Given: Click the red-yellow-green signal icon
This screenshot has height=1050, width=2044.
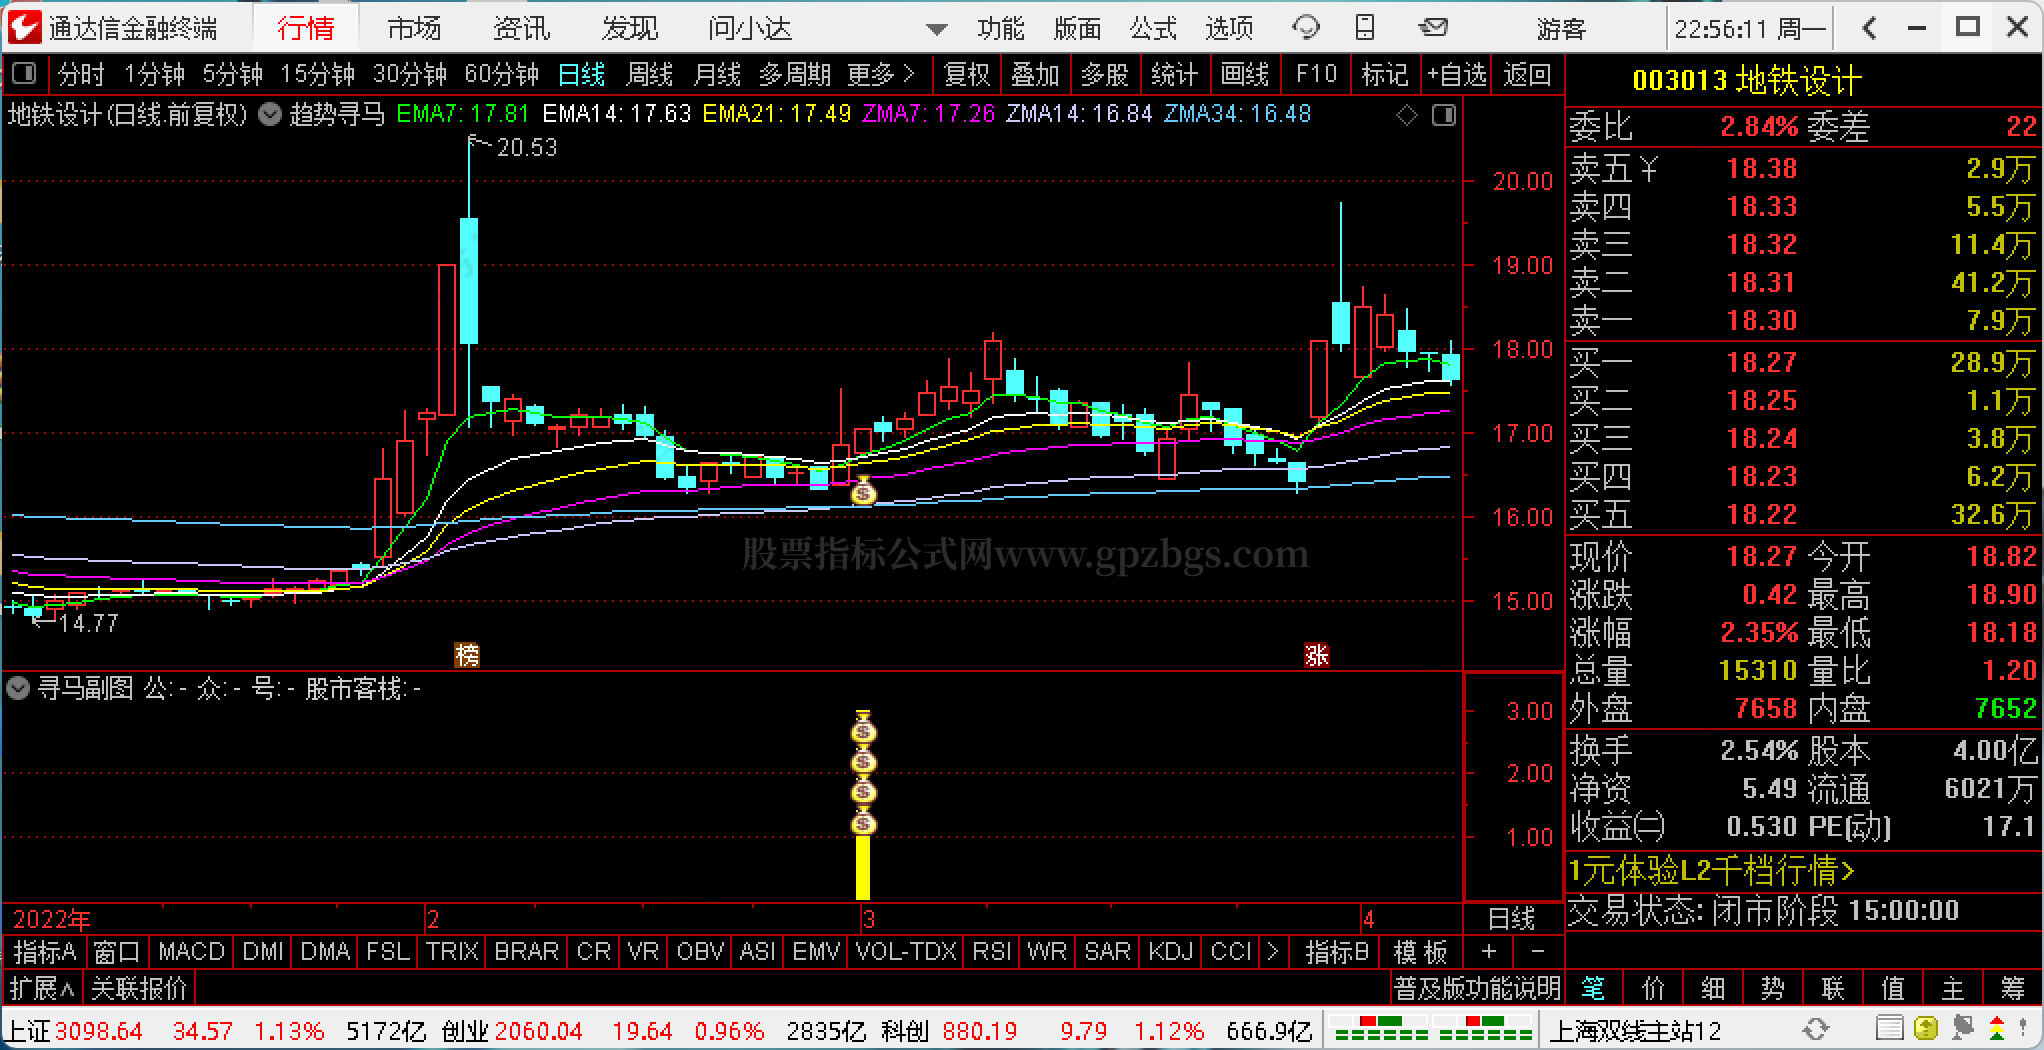Looking at the screenshot, I should coord(1996,1029).
